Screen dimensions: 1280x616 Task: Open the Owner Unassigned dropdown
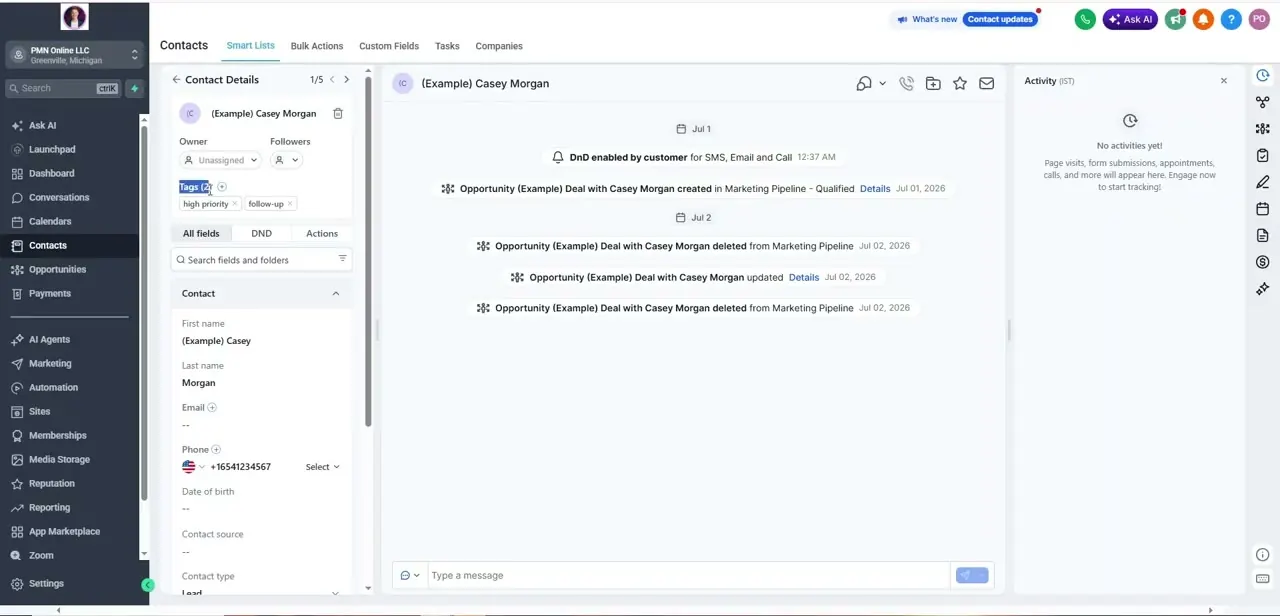(x=221, y=160)
